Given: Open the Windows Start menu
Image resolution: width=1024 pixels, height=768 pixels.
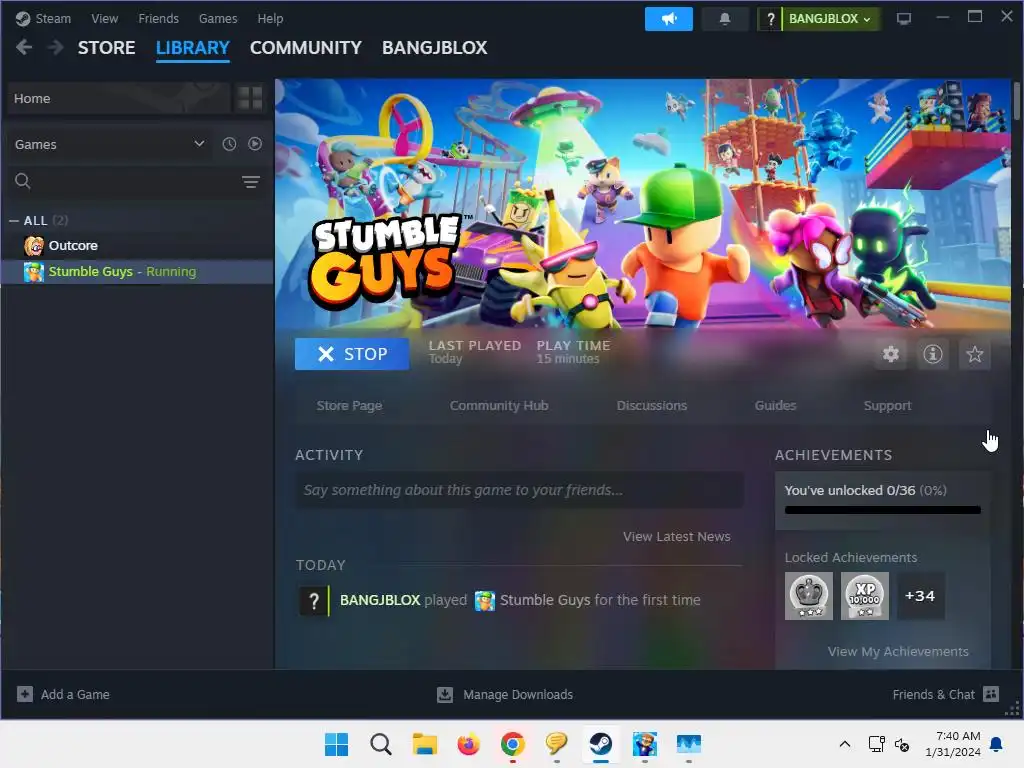Looking at the screenshot, I should tap(336, 744).
